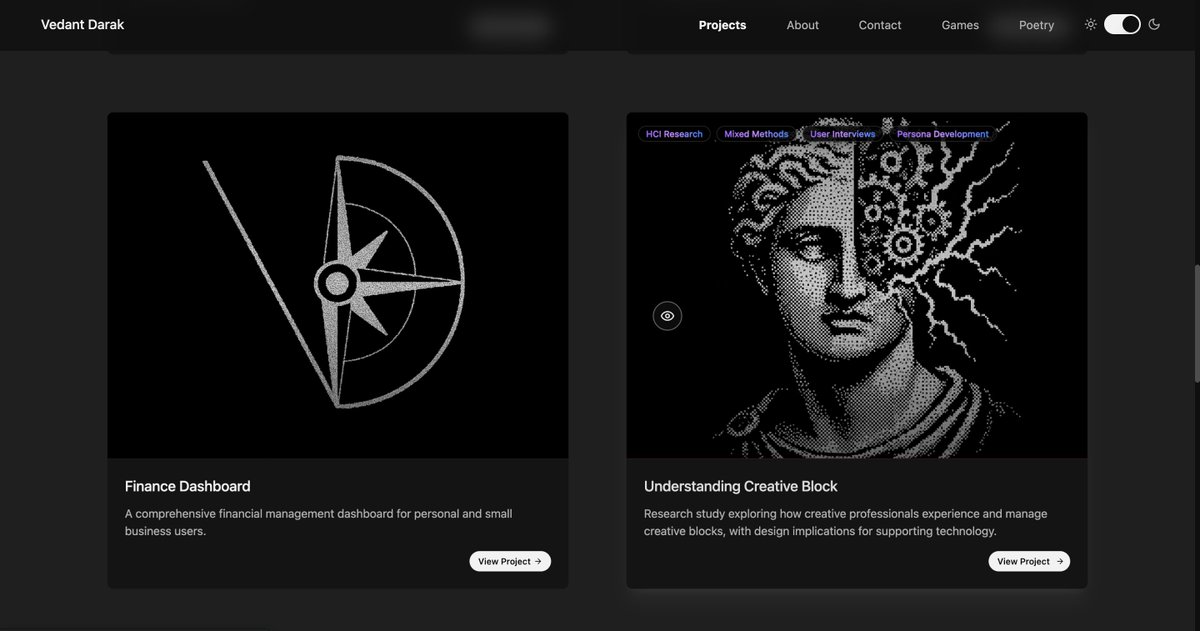Click the moon dark-mode icon
Screen dimensions: 1200x631
coord(1154,24)
